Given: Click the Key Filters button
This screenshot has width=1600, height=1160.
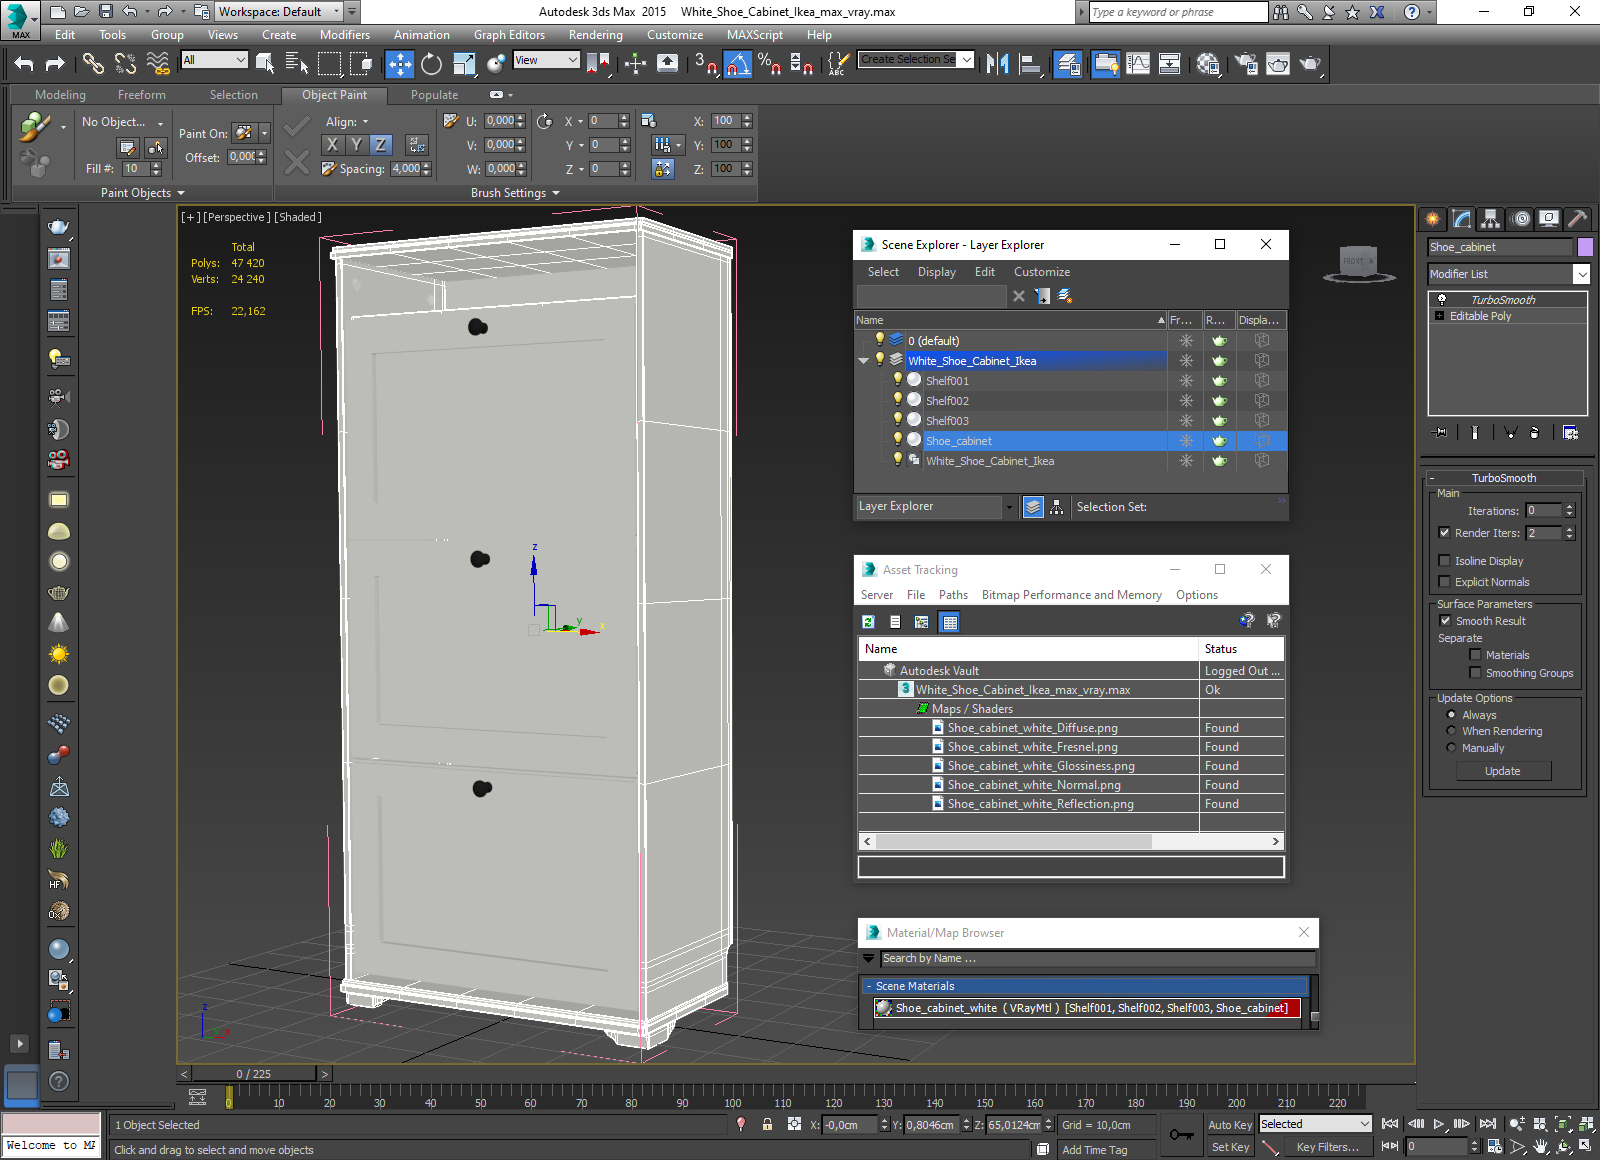Looking at the screenshot, I should (1327, 1147).
